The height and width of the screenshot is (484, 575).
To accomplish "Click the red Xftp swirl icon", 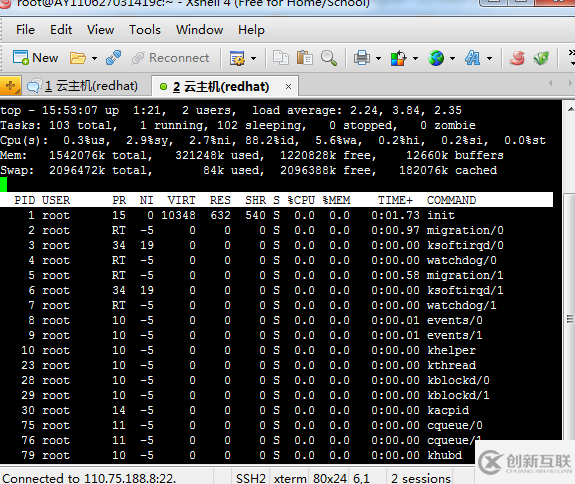I will 517,58.
